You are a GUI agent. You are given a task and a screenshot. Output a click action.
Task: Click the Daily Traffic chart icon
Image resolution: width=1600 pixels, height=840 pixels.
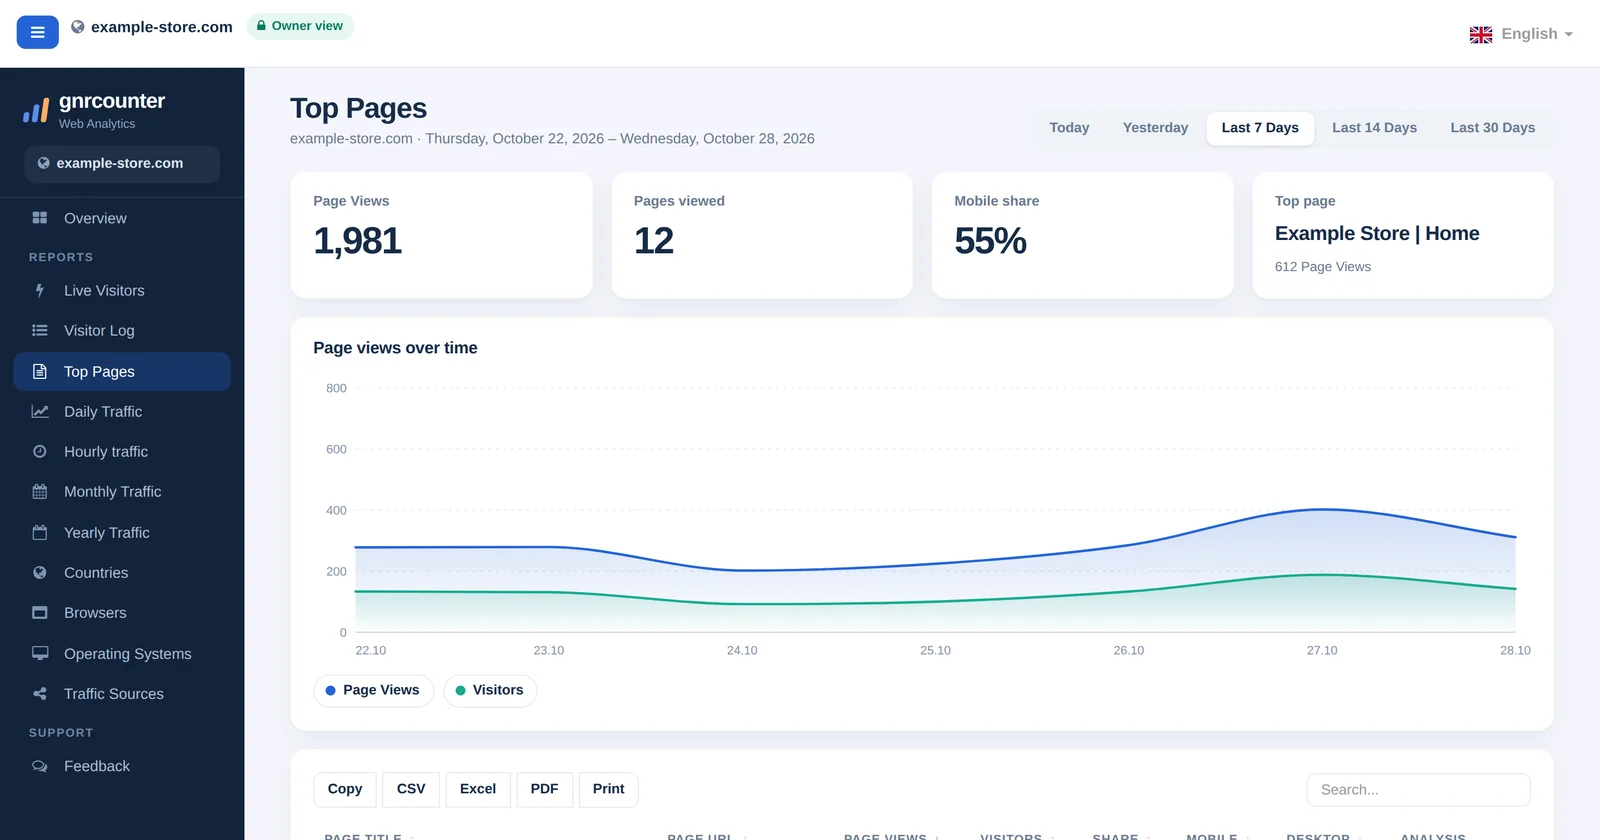point(40,411)
